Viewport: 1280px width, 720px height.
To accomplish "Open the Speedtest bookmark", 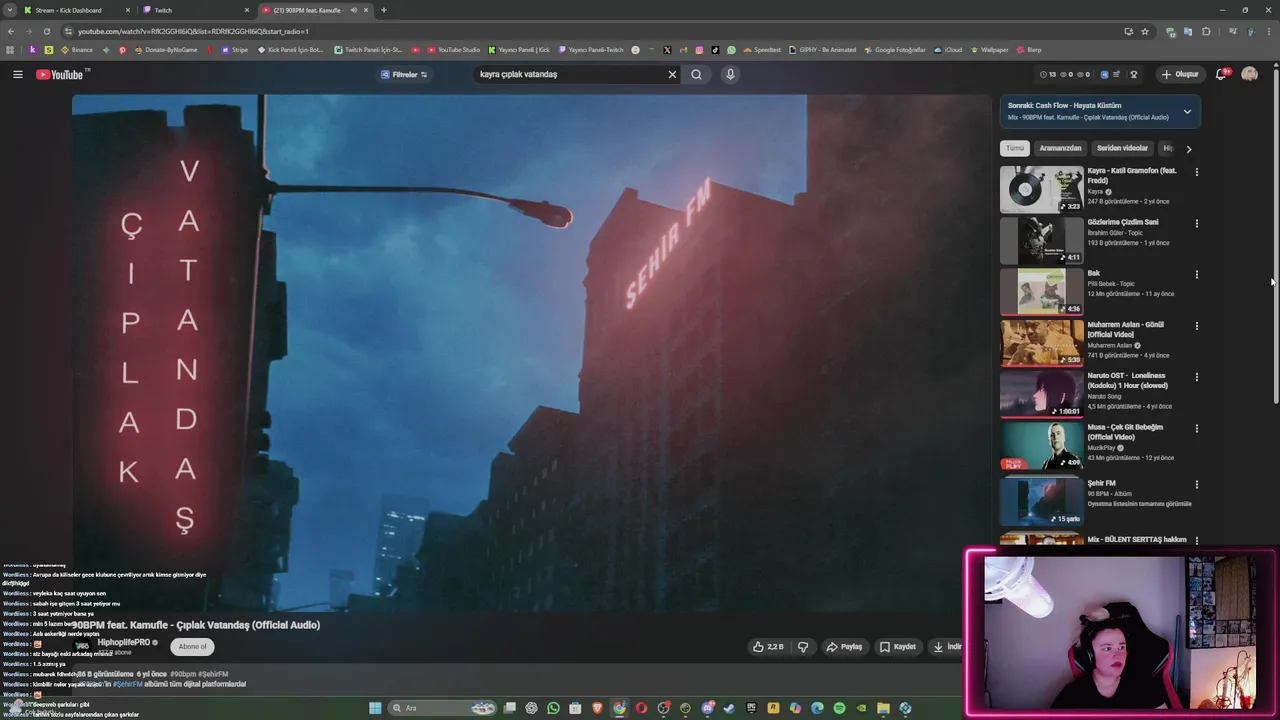I will pos(762,50).
